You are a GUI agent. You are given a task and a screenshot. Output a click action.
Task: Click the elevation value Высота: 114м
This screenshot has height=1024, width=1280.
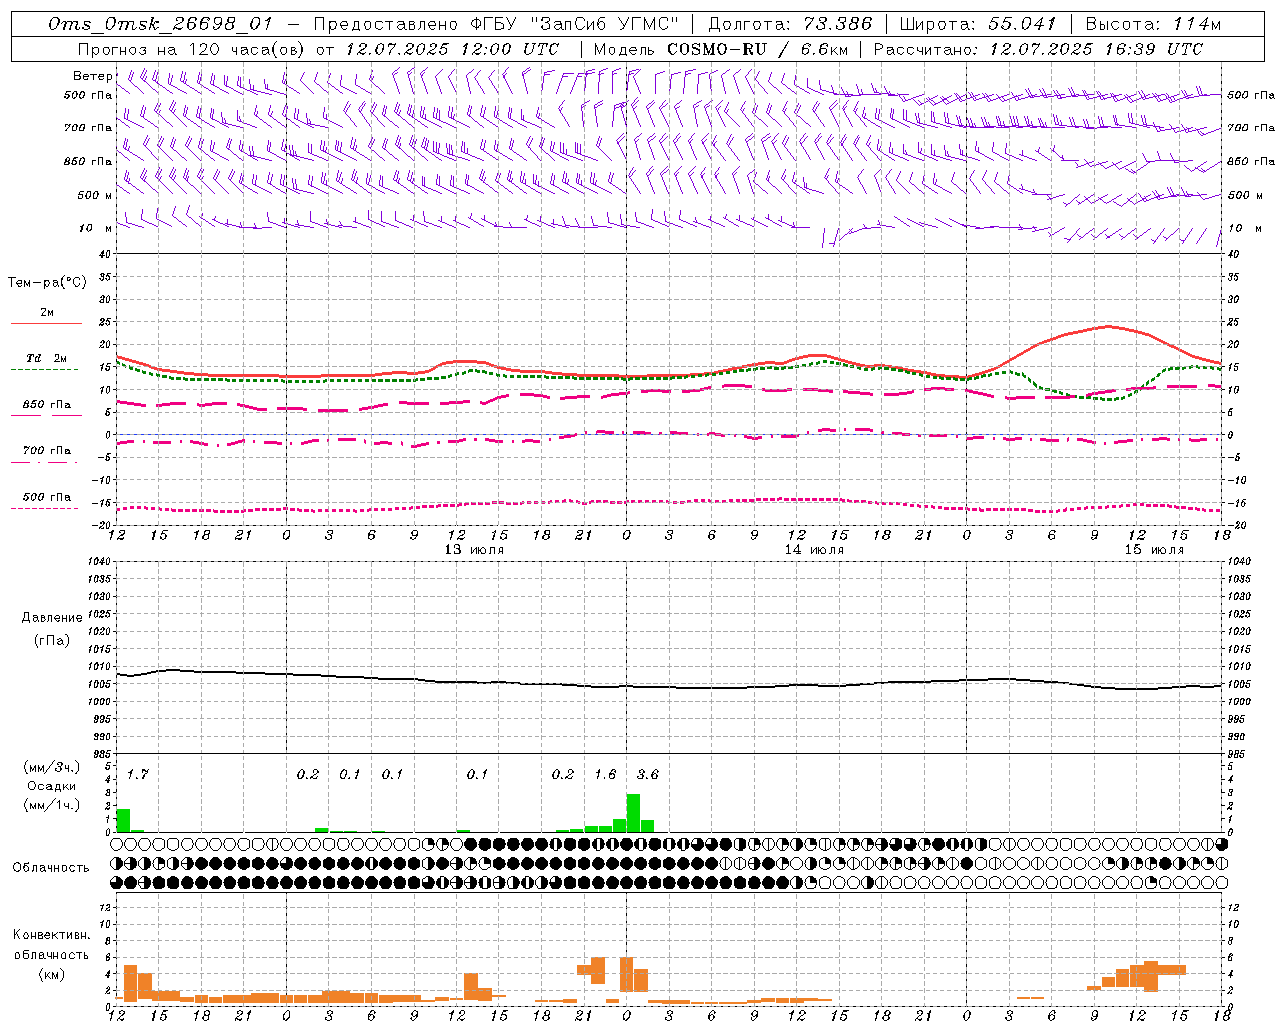pos(1153,24)
